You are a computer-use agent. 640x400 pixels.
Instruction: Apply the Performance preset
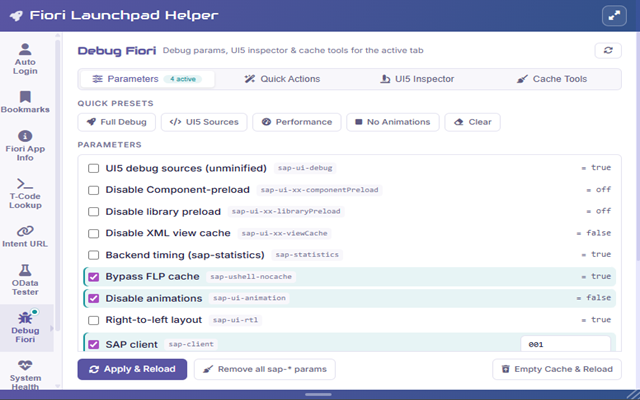297,122
